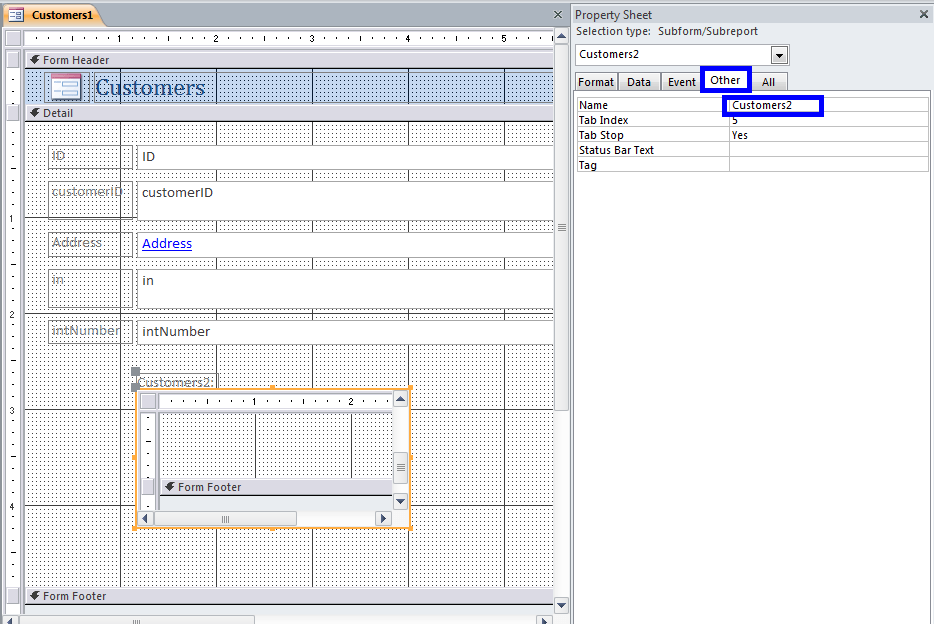Close the Customers1 form document
The image size is (934, 624).
(559, 15)
